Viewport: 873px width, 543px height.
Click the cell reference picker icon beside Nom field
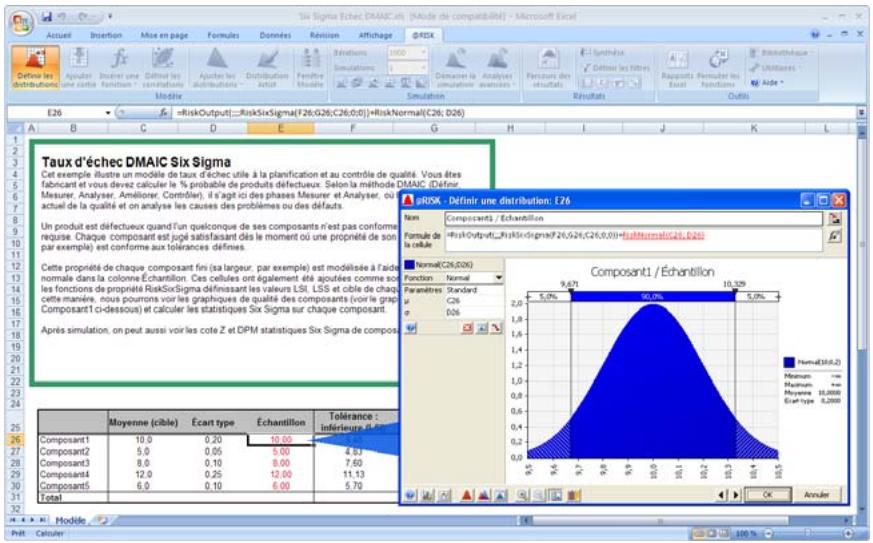834,218
